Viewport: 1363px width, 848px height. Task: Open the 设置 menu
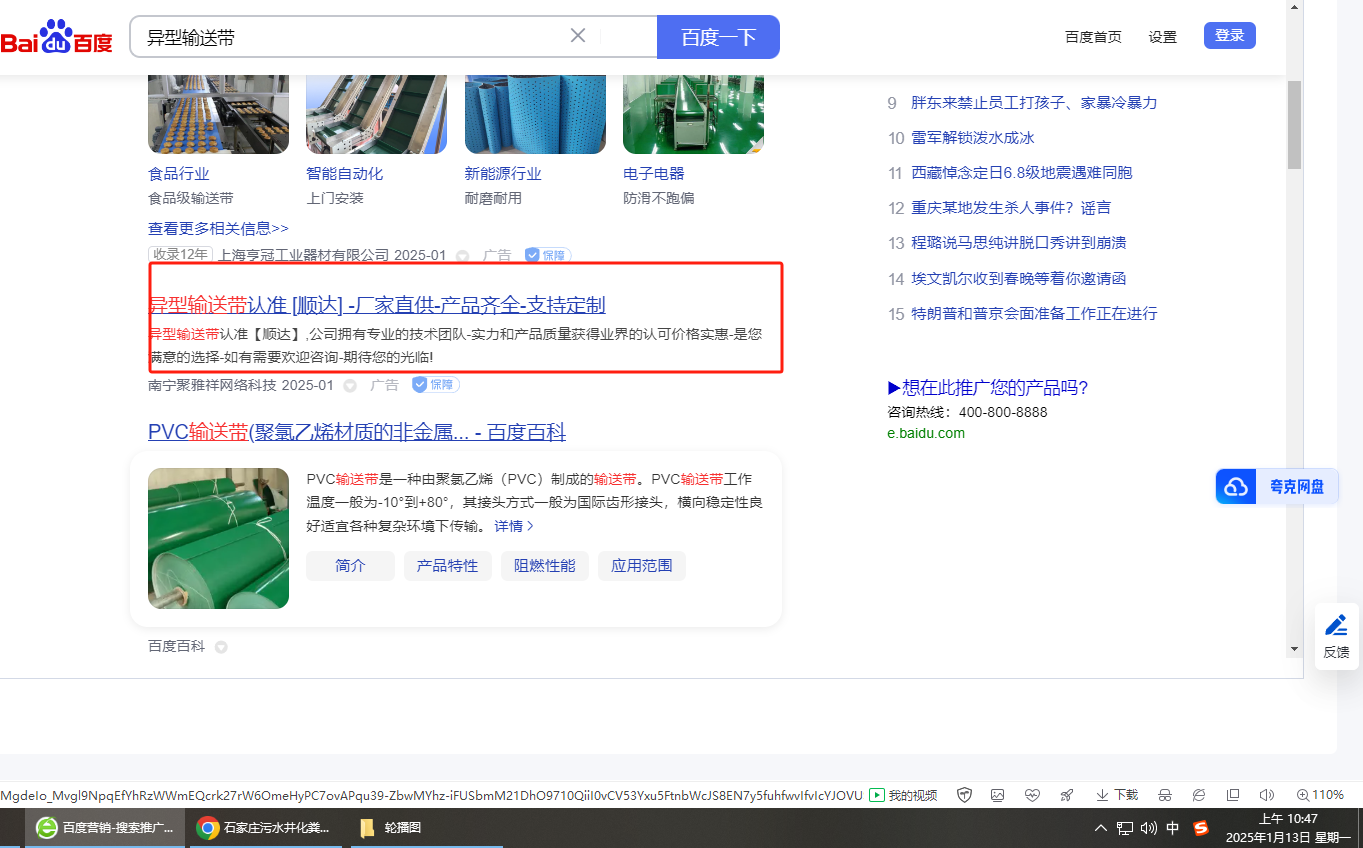tap(1163, 37)
